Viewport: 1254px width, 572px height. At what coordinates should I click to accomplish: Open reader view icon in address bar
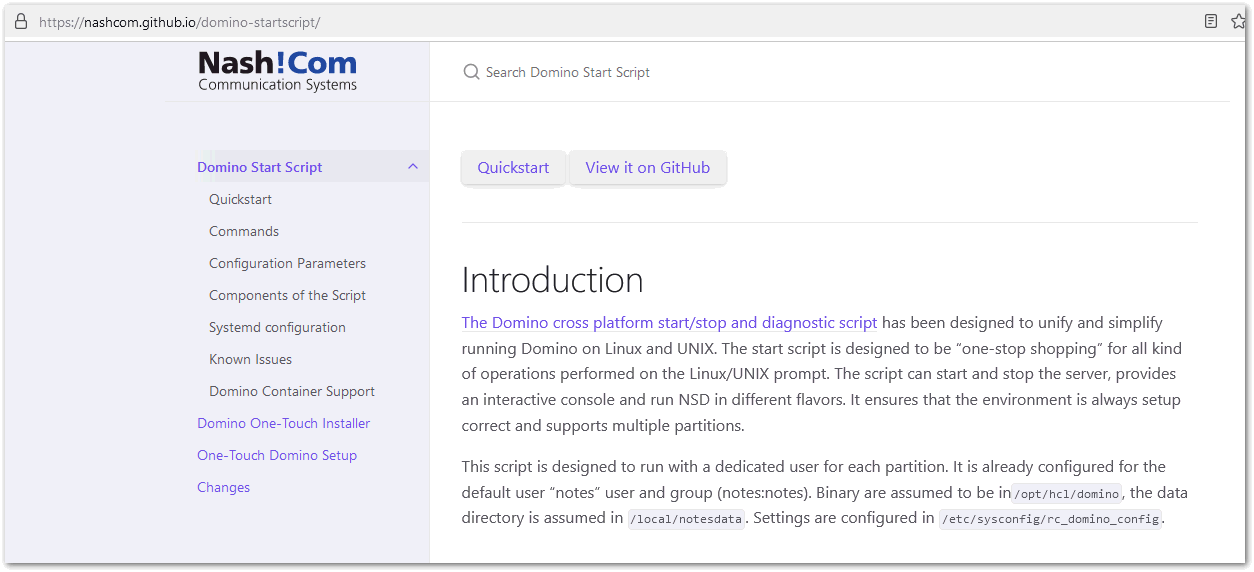(1210, 21)
